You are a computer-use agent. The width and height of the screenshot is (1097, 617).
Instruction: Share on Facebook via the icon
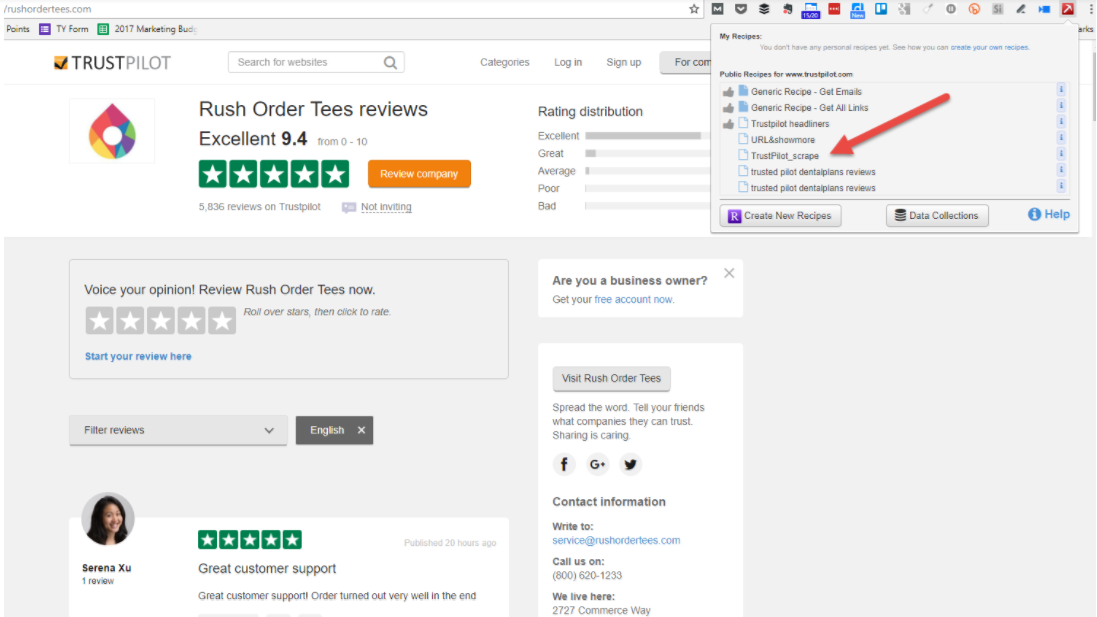point(565,464)
